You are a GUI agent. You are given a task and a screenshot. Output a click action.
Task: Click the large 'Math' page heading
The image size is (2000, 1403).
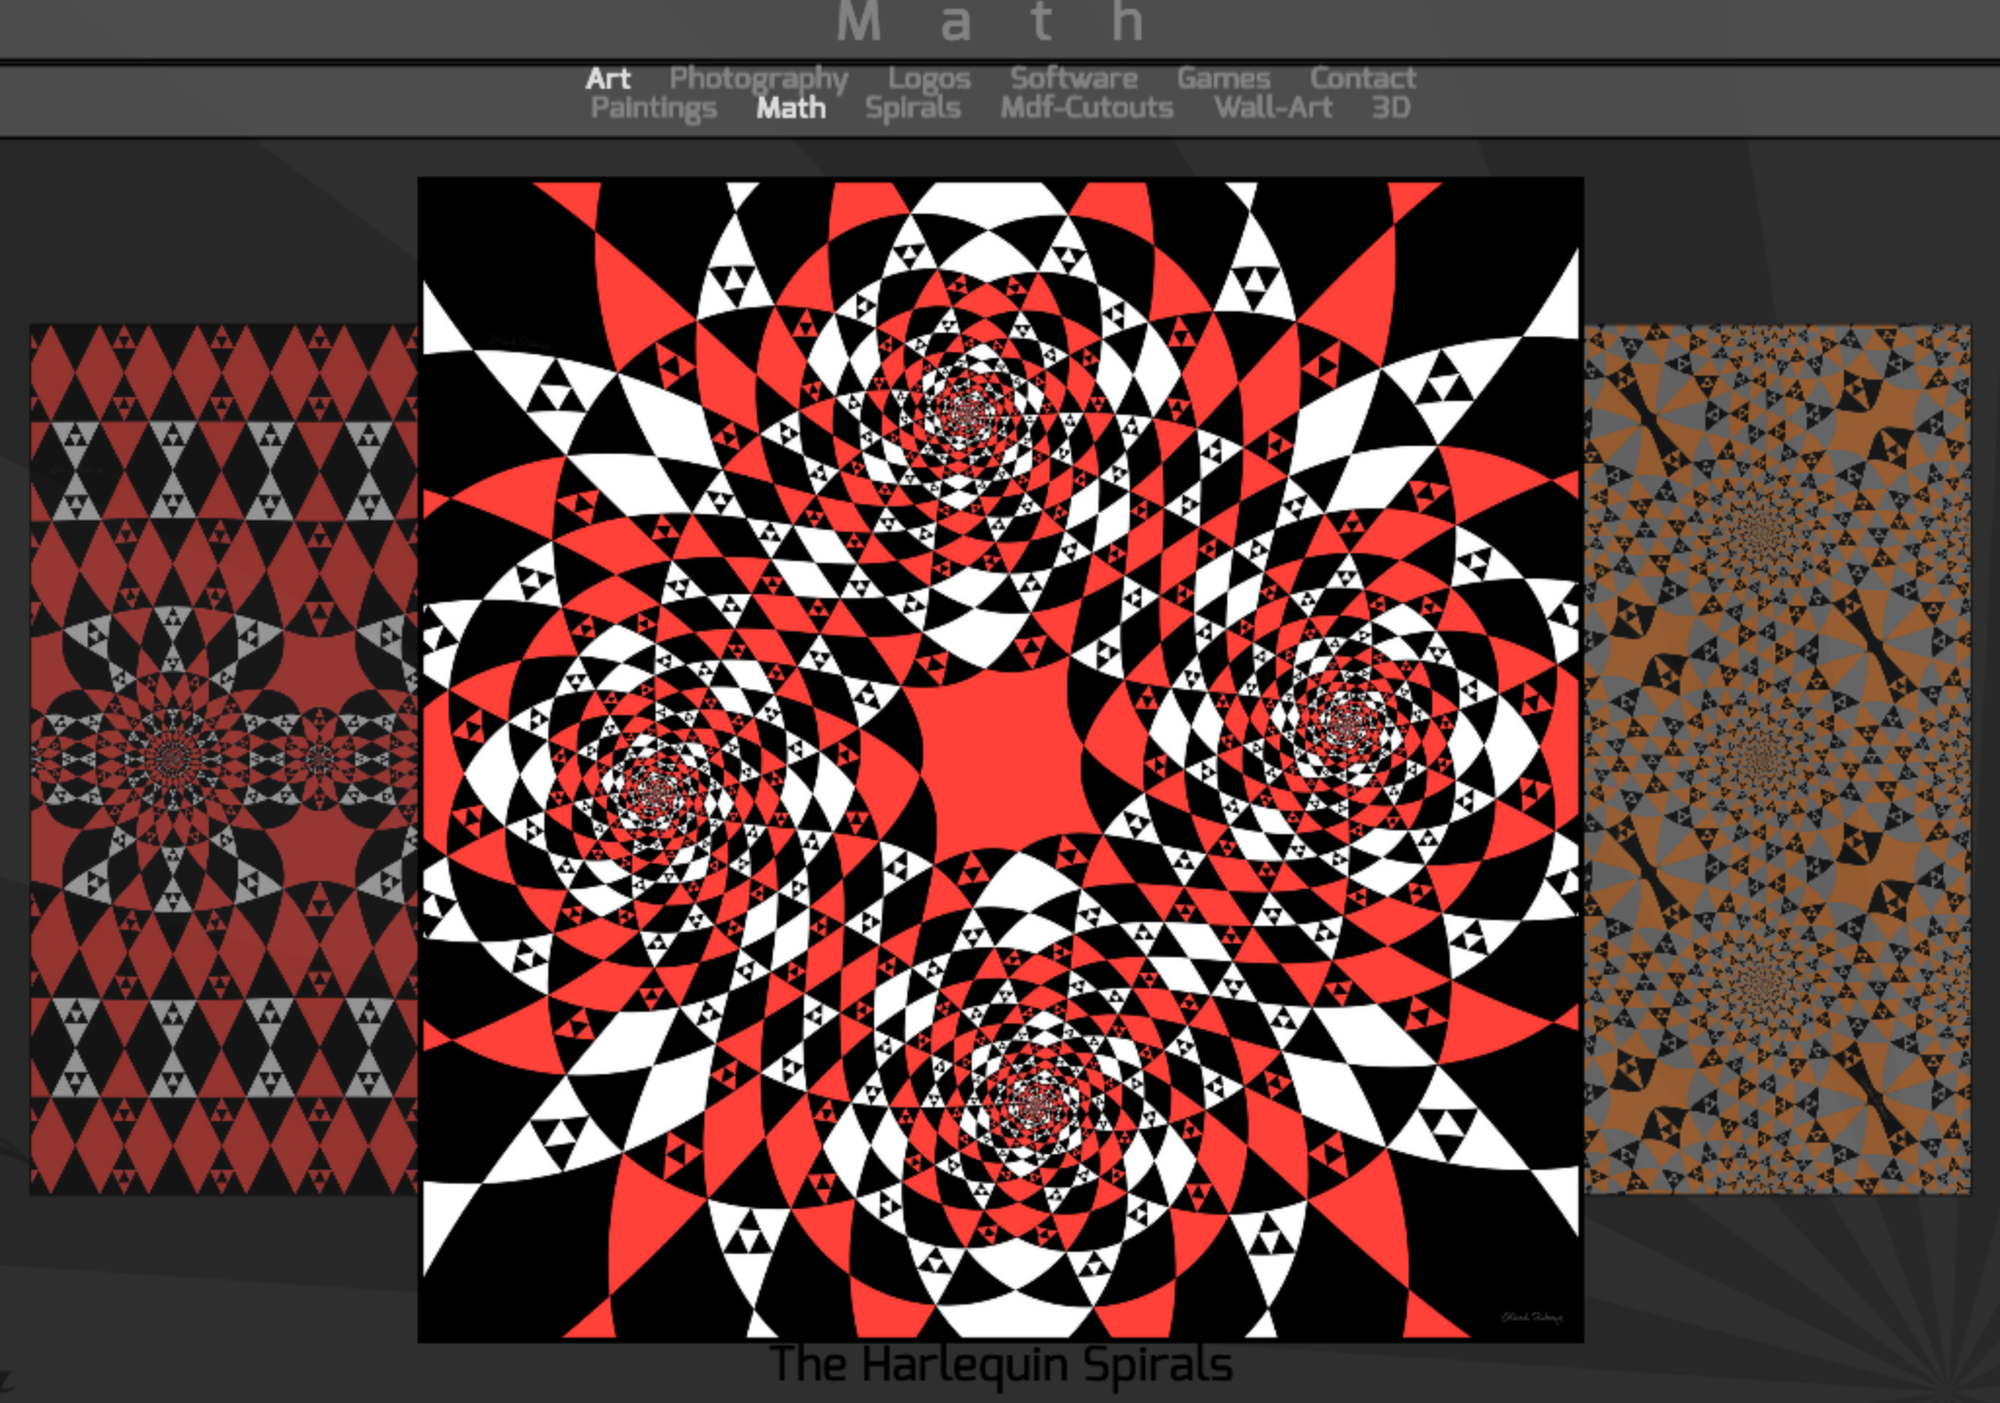click(x=990, y=22)
